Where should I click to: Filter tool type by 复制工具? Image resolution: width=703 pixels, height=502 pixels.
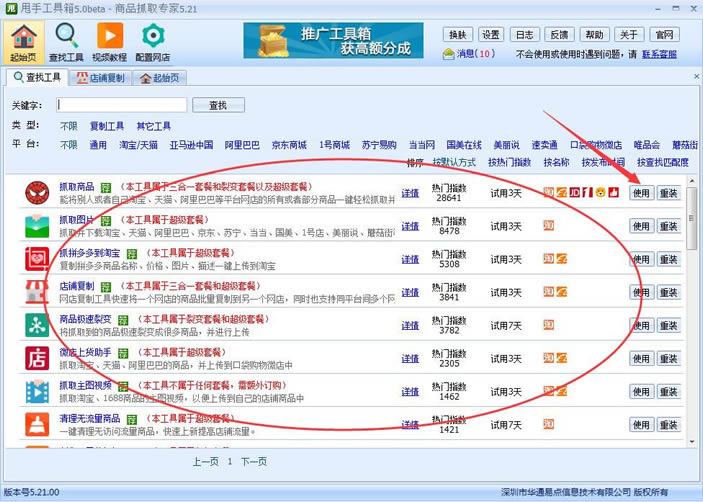click(107, 127)
